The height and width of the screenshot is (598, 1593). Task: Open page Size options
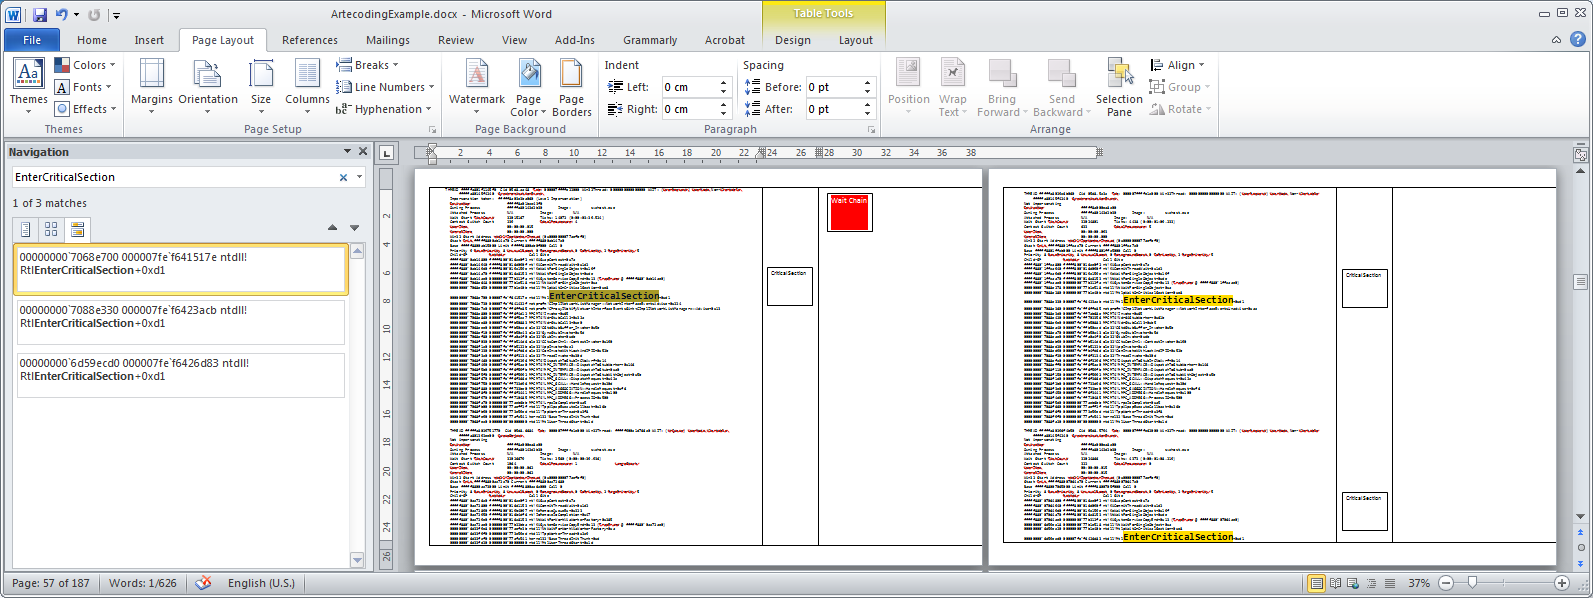(x=261, y=85)
